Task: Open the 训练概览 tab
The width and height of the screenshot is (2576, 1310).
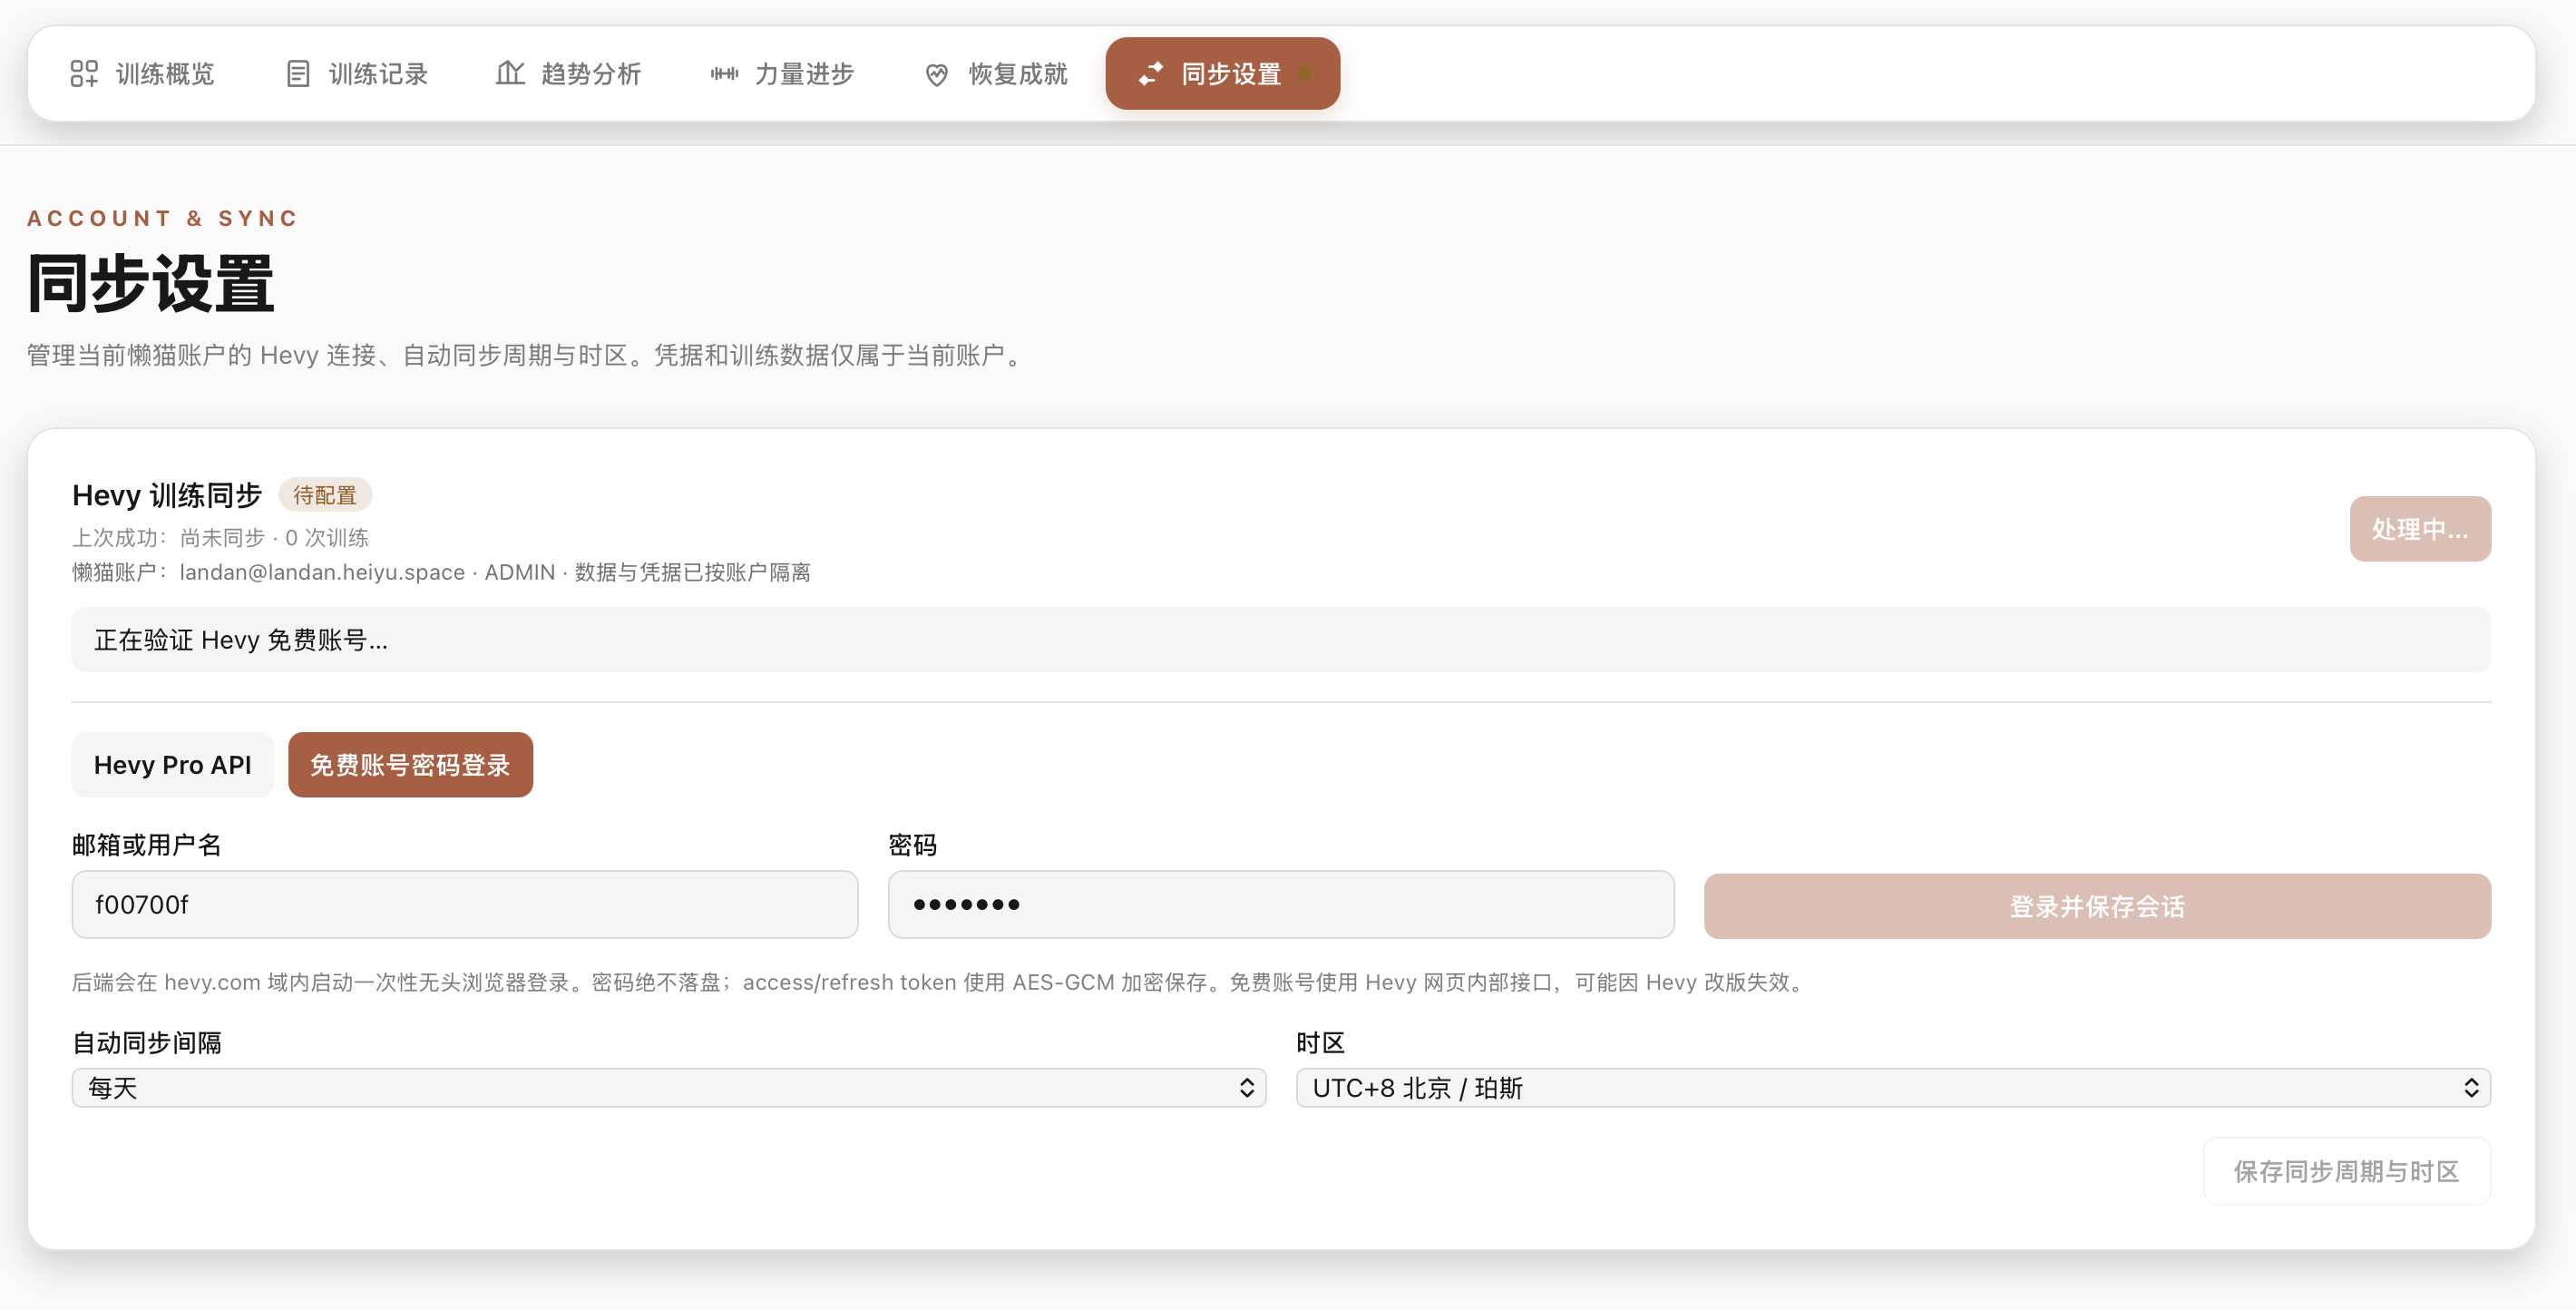Action: click(142, 73)
